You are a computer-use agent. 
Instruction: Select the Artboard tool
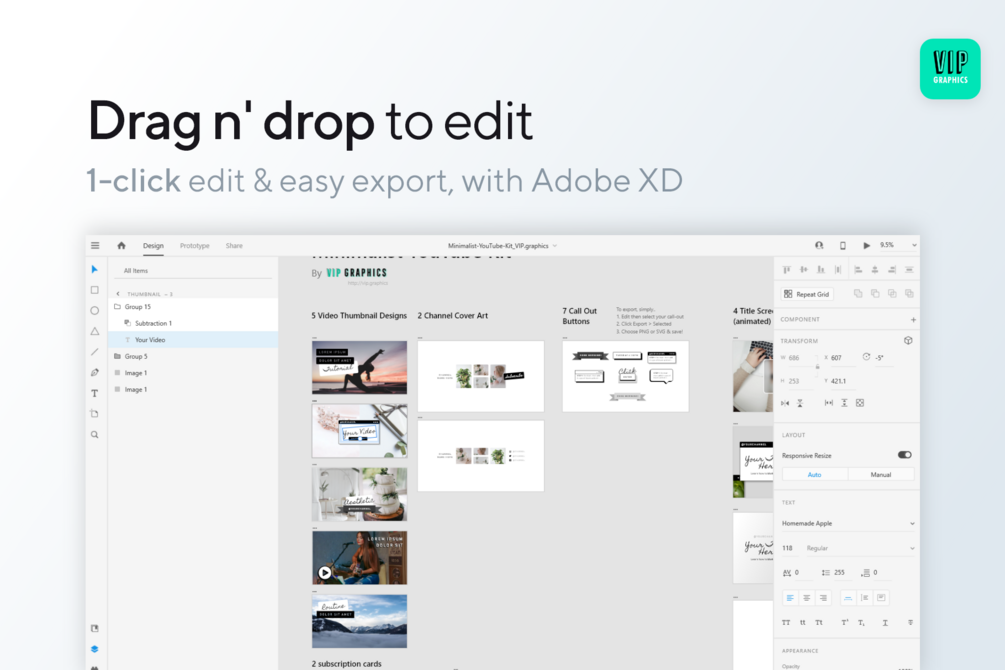[95, 414]
